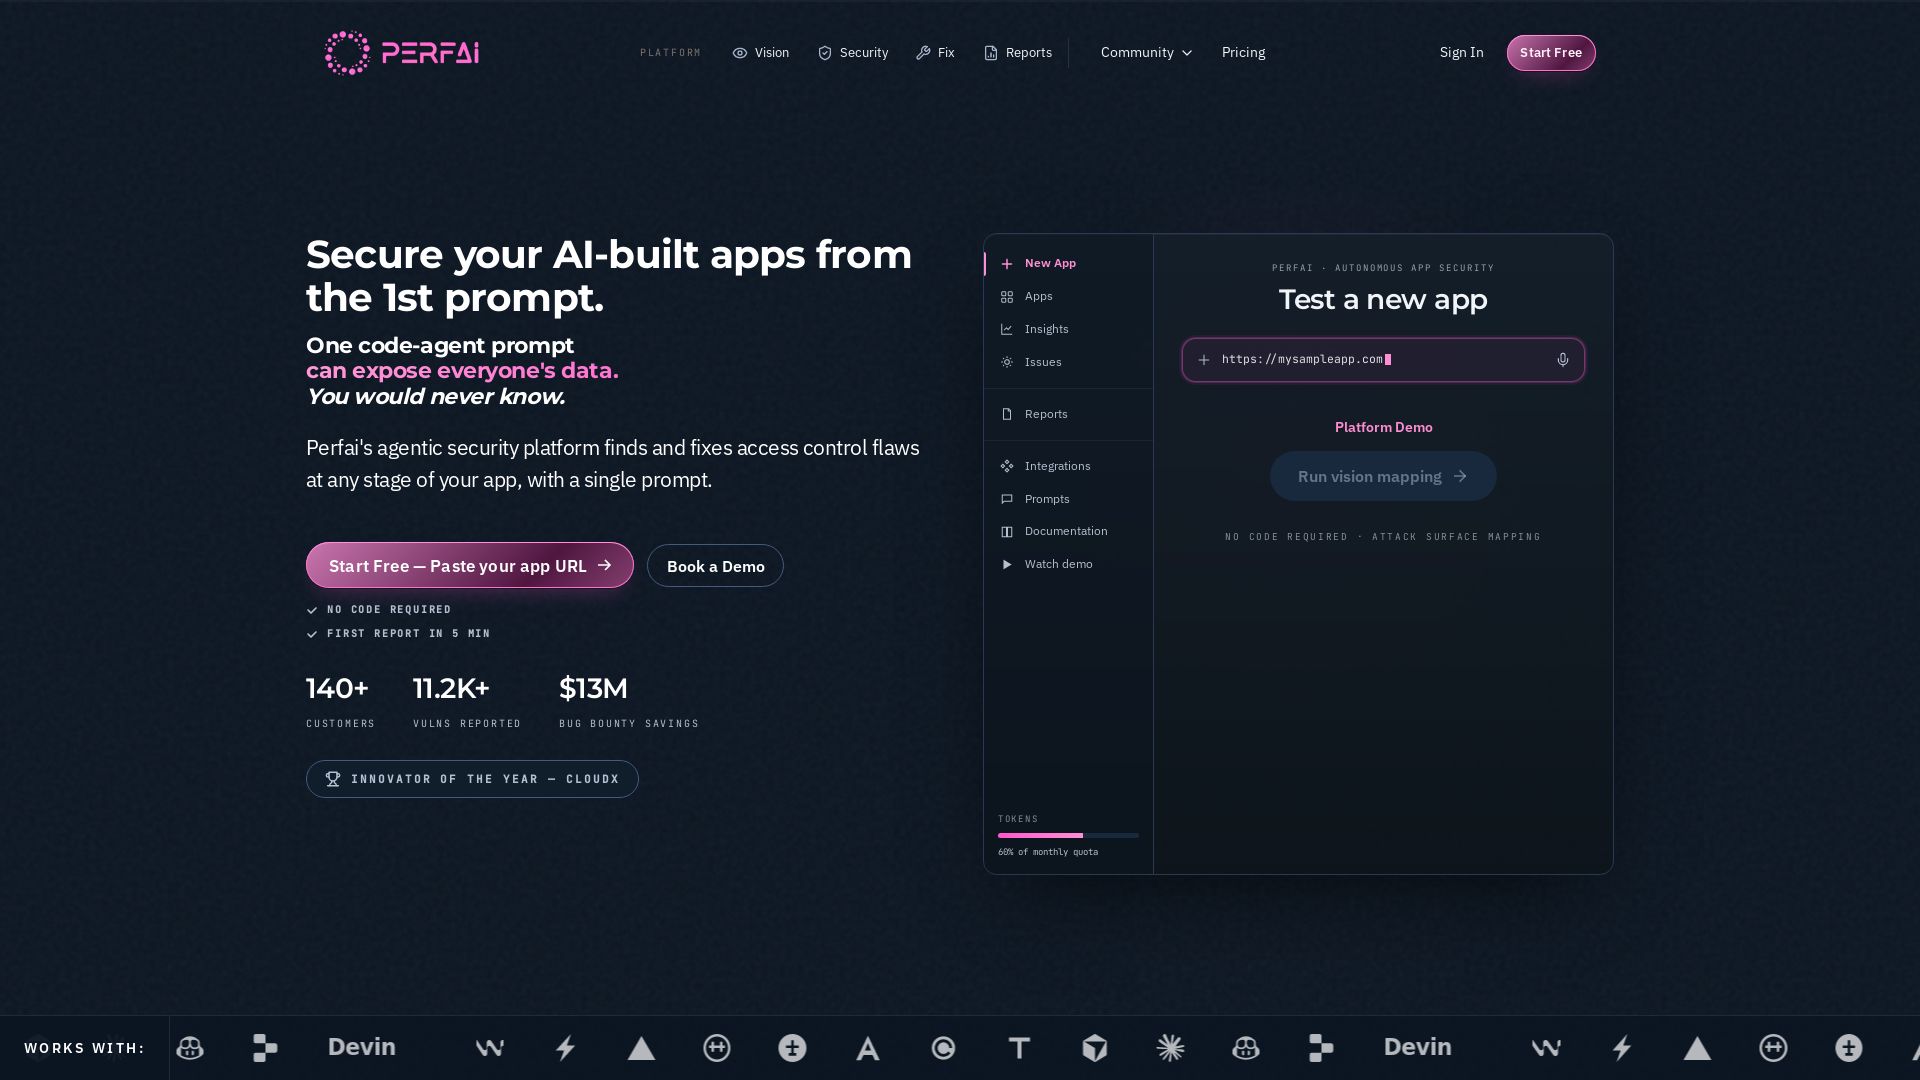
Task: Open Documentation via its book icon
Action: 1007,532
